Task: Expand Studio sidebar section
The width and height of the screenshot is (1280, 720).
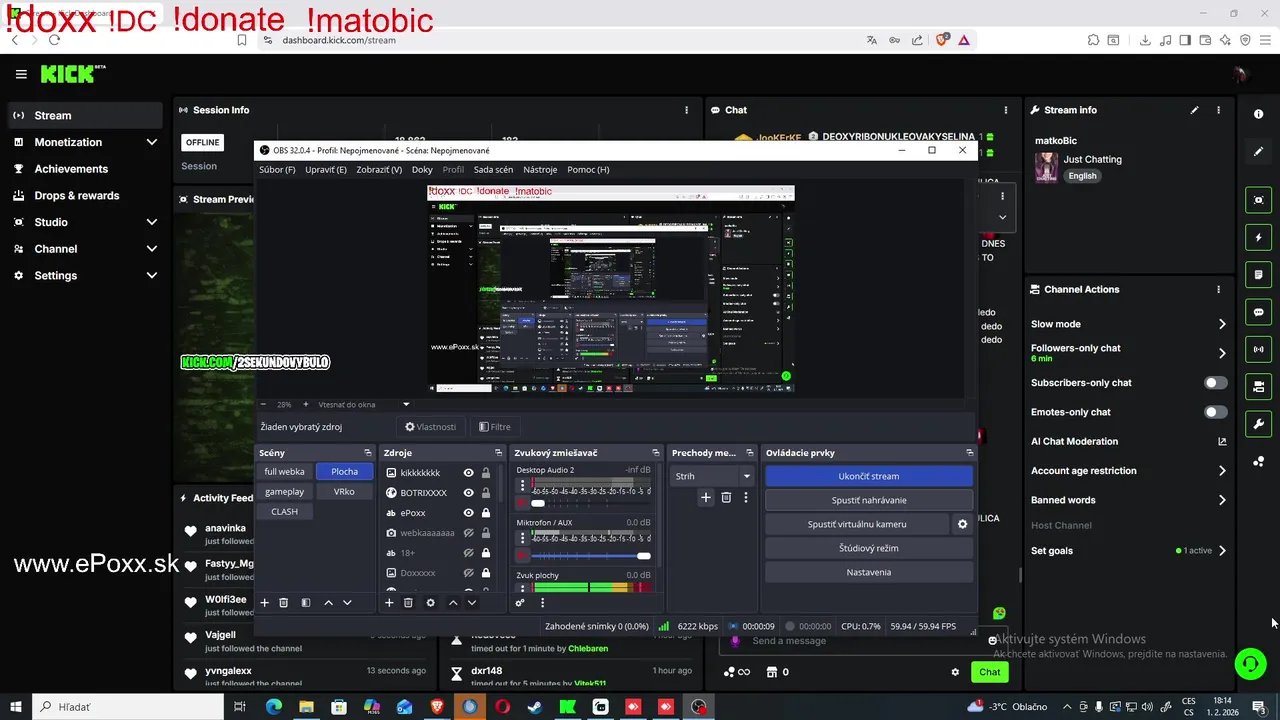Action: pos(152,222)
